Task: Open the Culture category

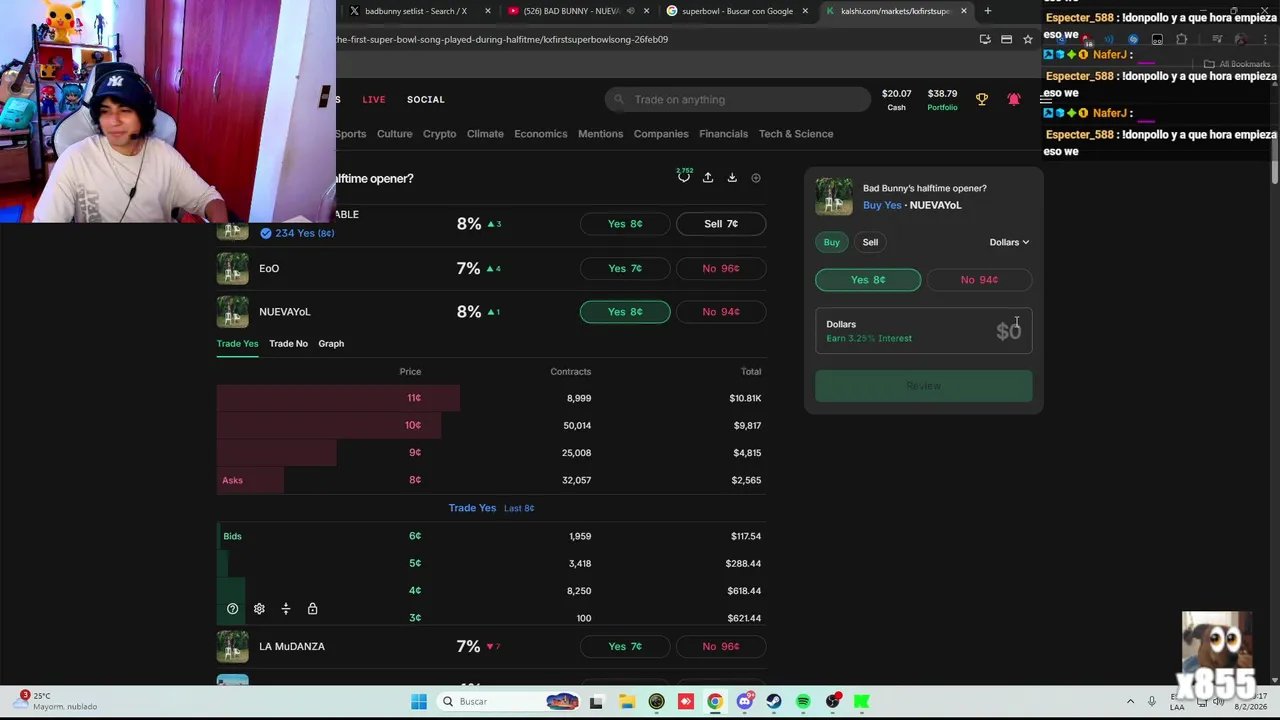Action: [x=394, y=134]
